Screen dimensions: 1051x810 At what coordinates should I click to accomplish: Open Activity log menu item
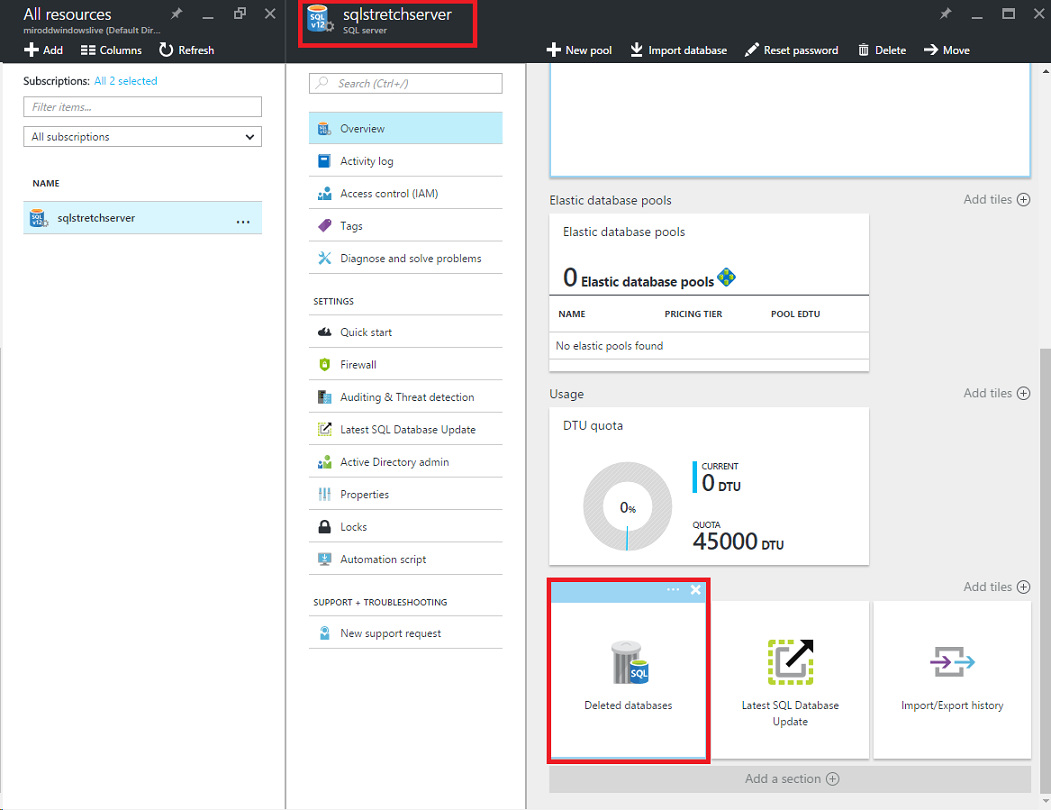coord(366,161)
